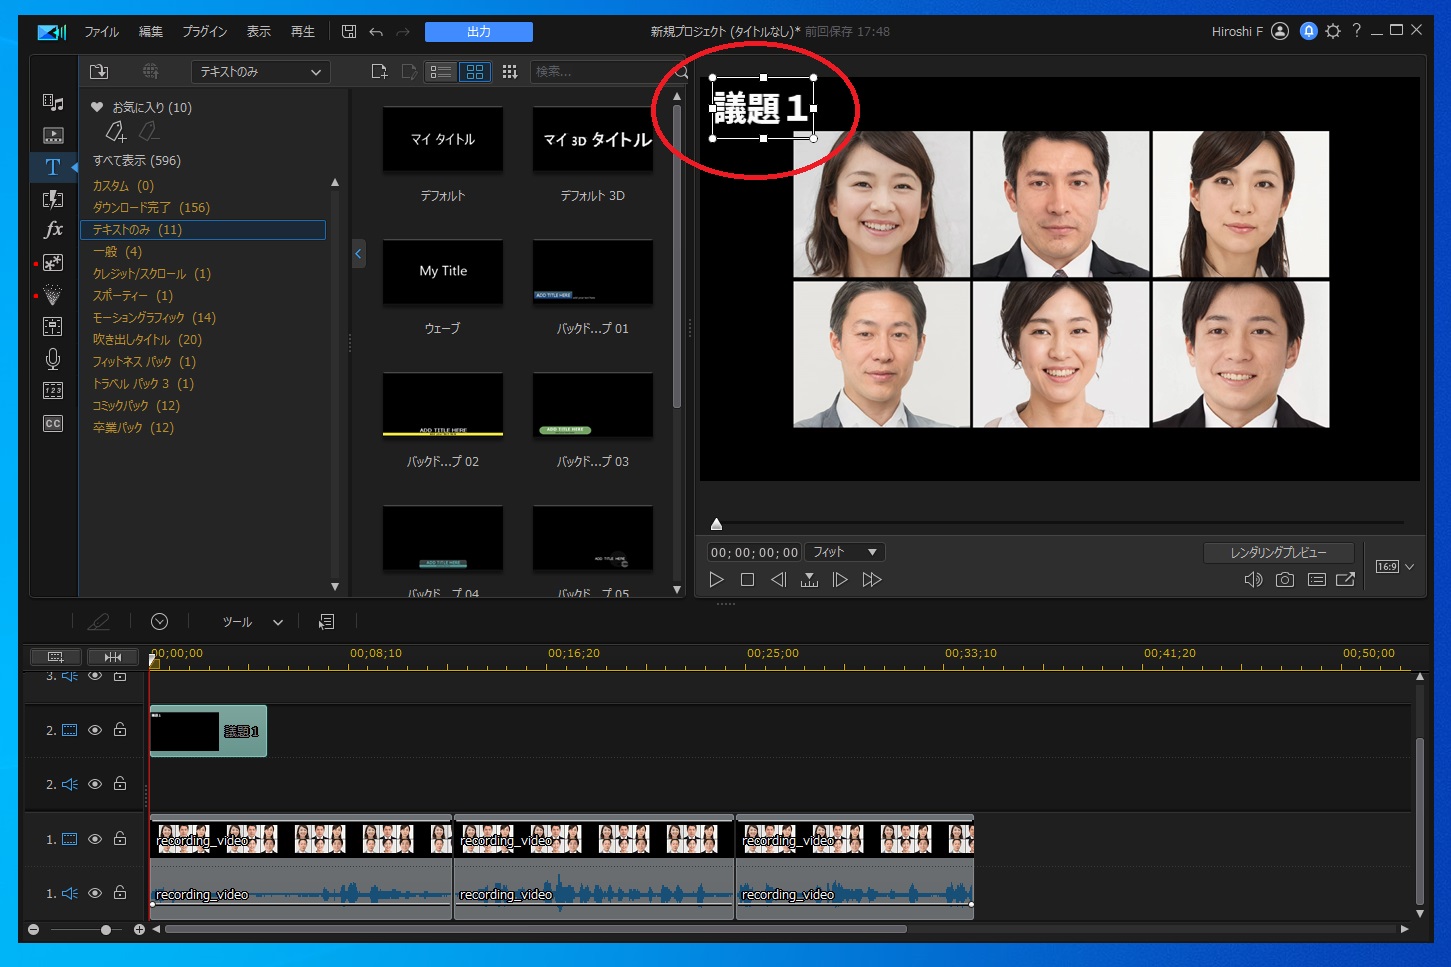Open the notifications bell icon
The height and width of the screenshot is (967, 1451).
coord(1308,31)
